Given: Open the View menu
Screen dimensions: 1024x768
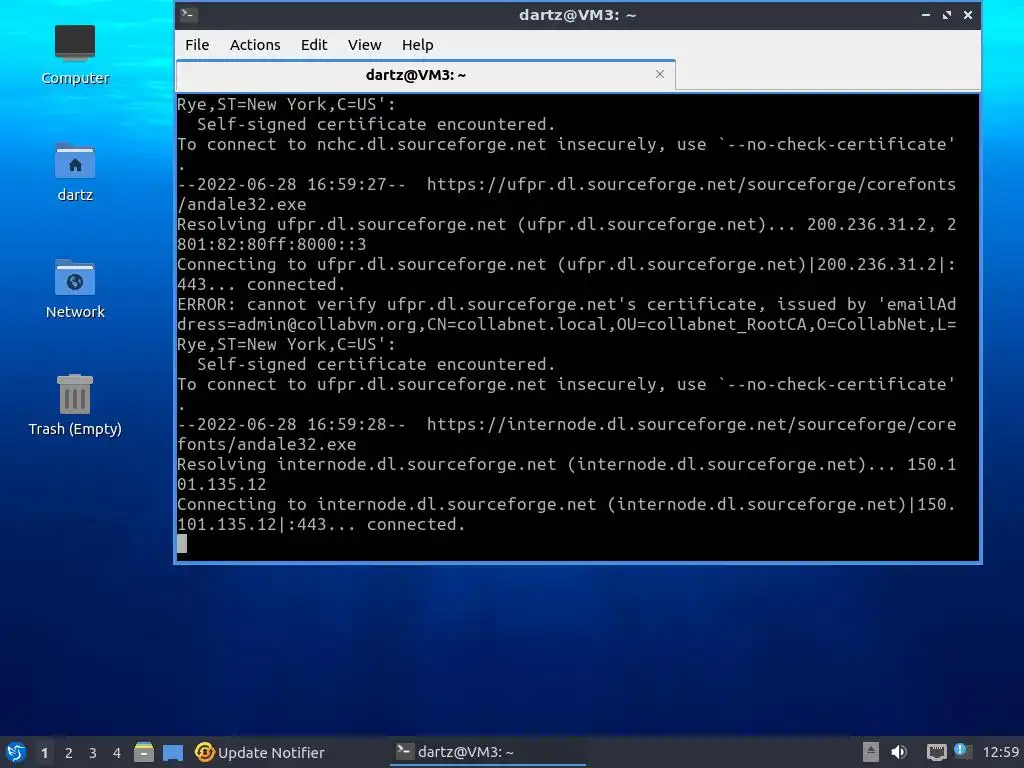Looking at the screenshot, I should [x=364, y=44].
